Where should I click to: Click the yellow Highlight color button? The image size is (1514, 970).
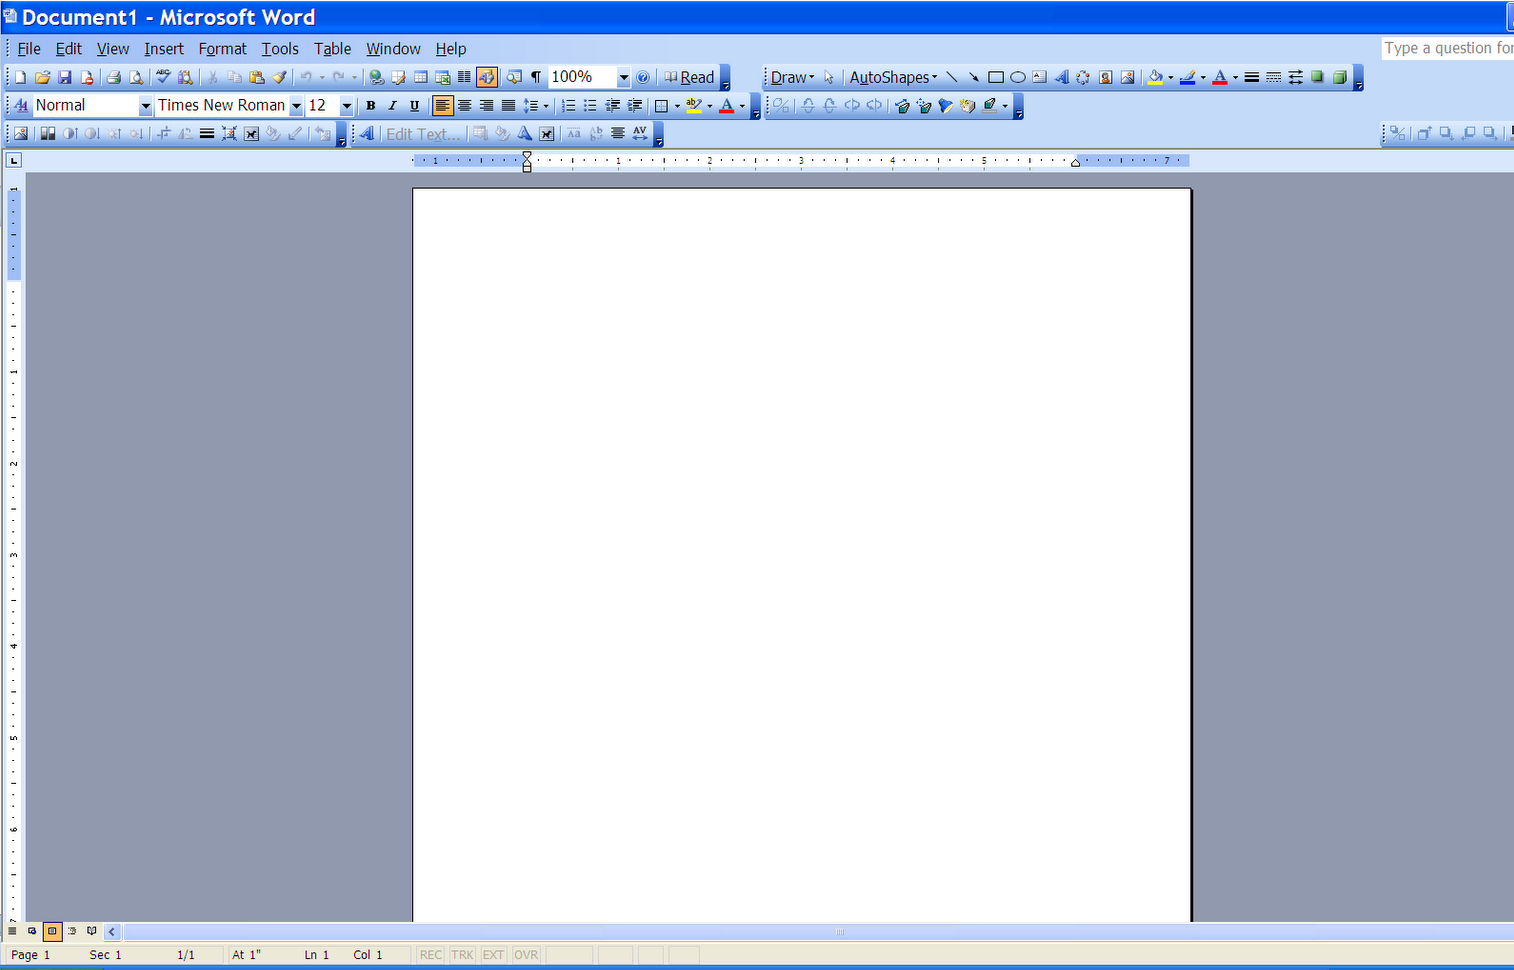point(694,105)
